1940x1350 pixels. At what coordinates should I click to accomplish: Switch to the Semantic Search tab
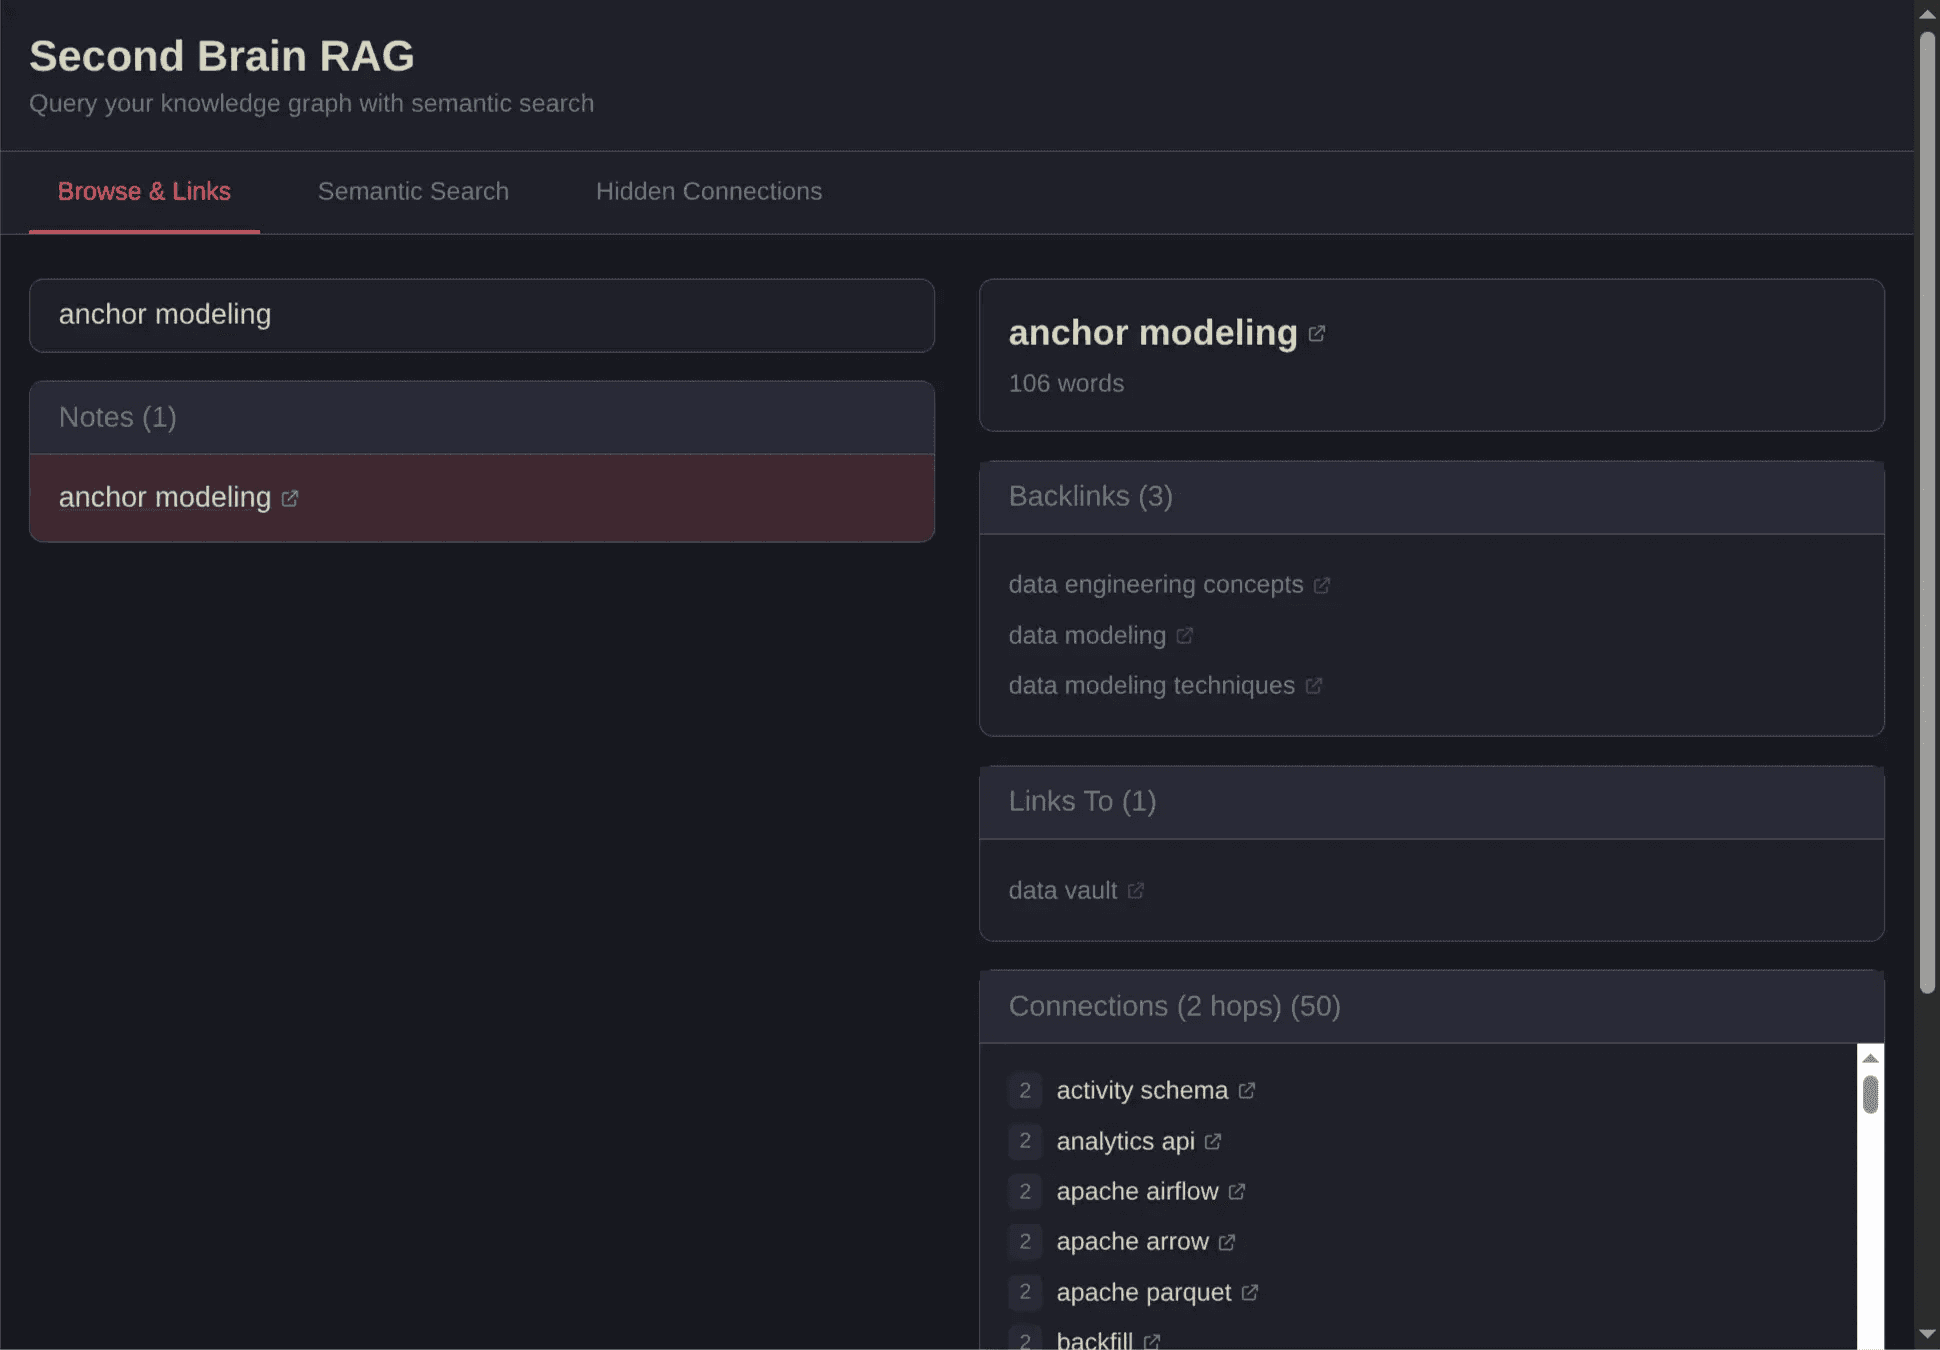click(413, 191)
